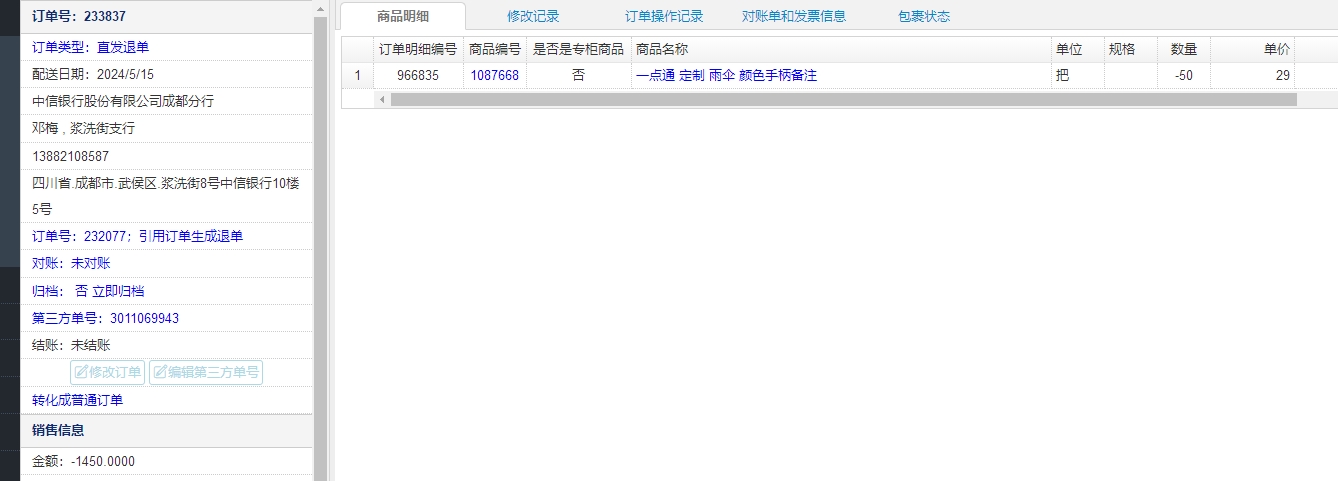
Task: Click the 修改订单 button
Action: [107, 373]
